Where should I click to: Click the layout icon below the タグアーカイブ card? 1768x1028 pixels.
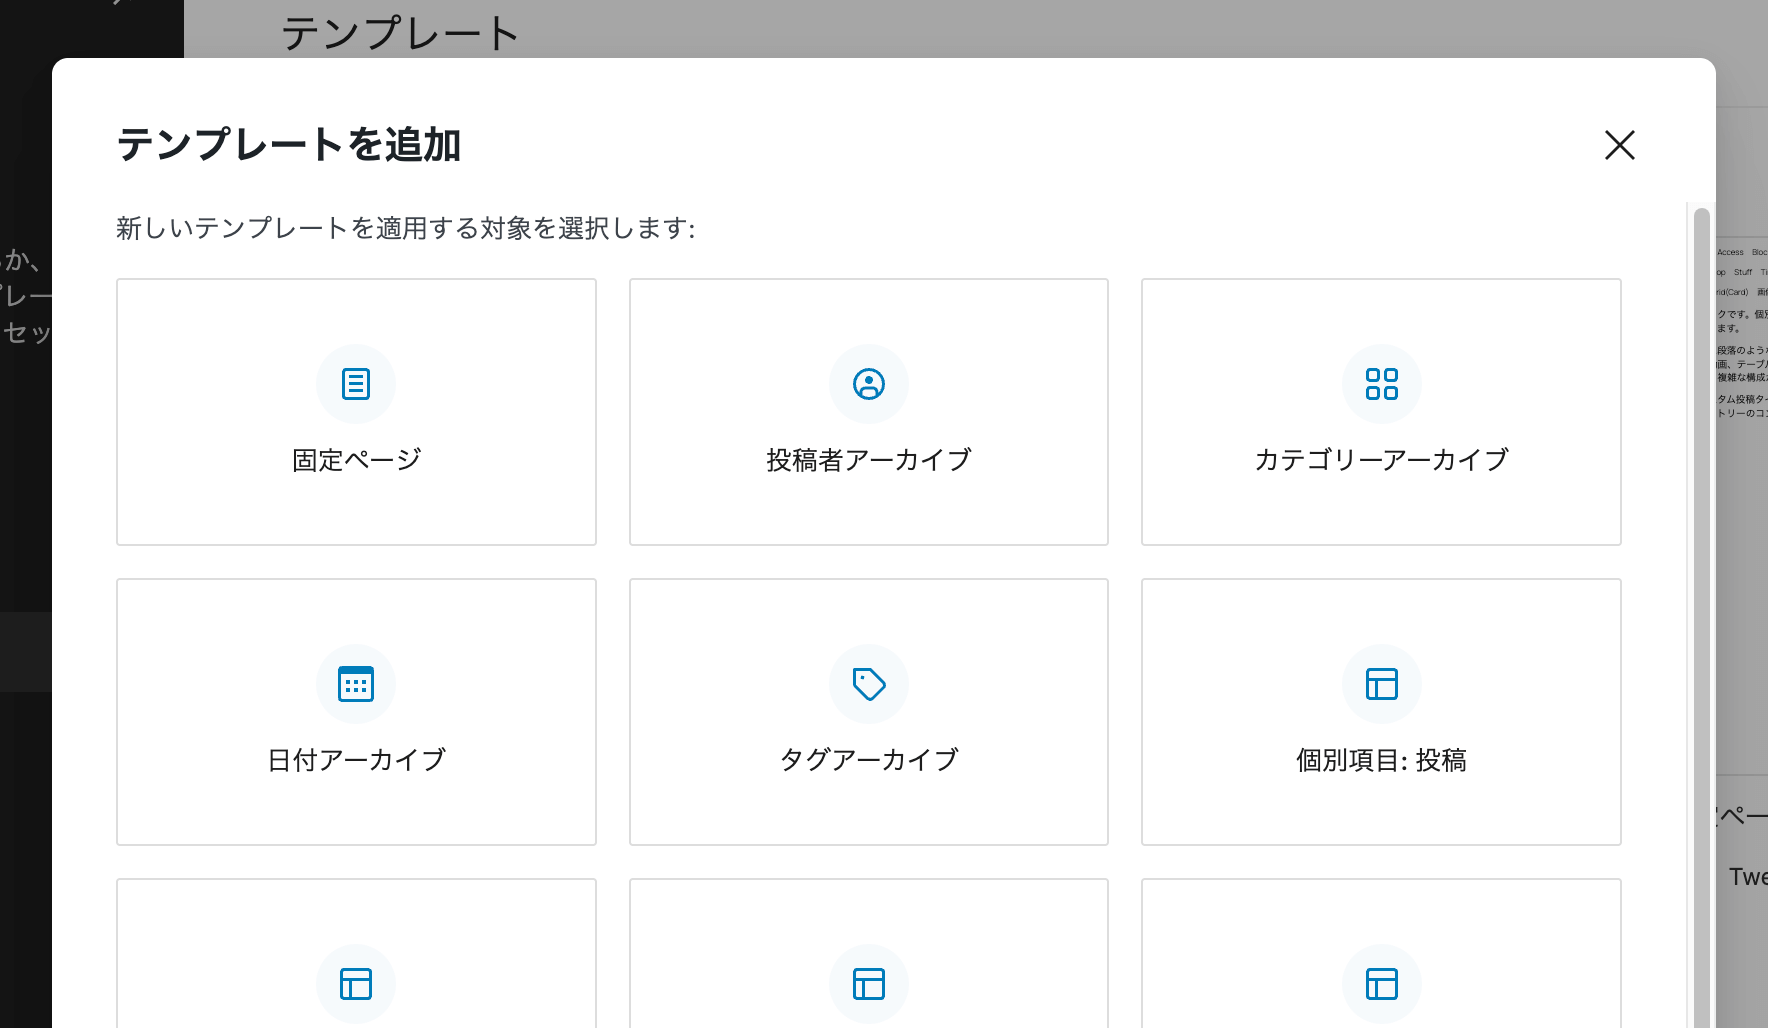click(868, 984)
